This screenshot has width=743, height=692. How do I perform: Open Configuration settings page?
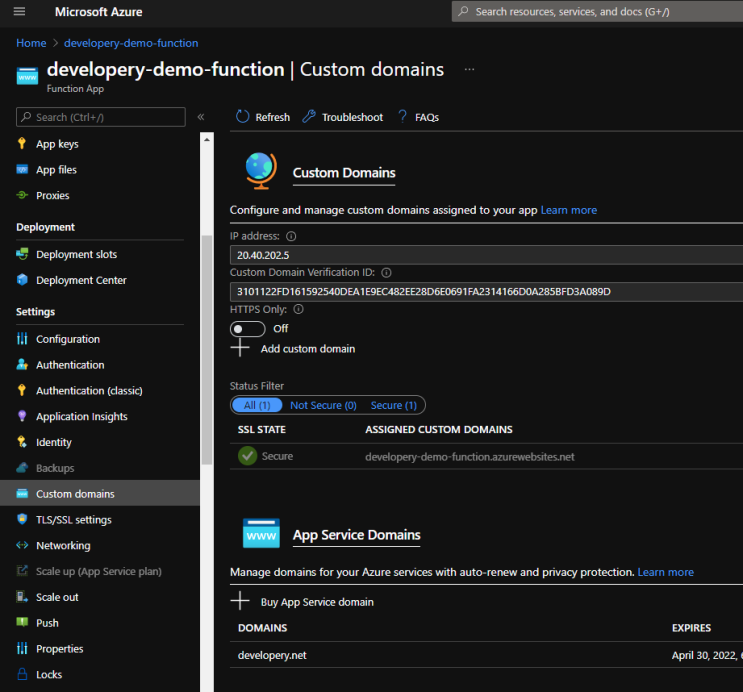[68, 339]
